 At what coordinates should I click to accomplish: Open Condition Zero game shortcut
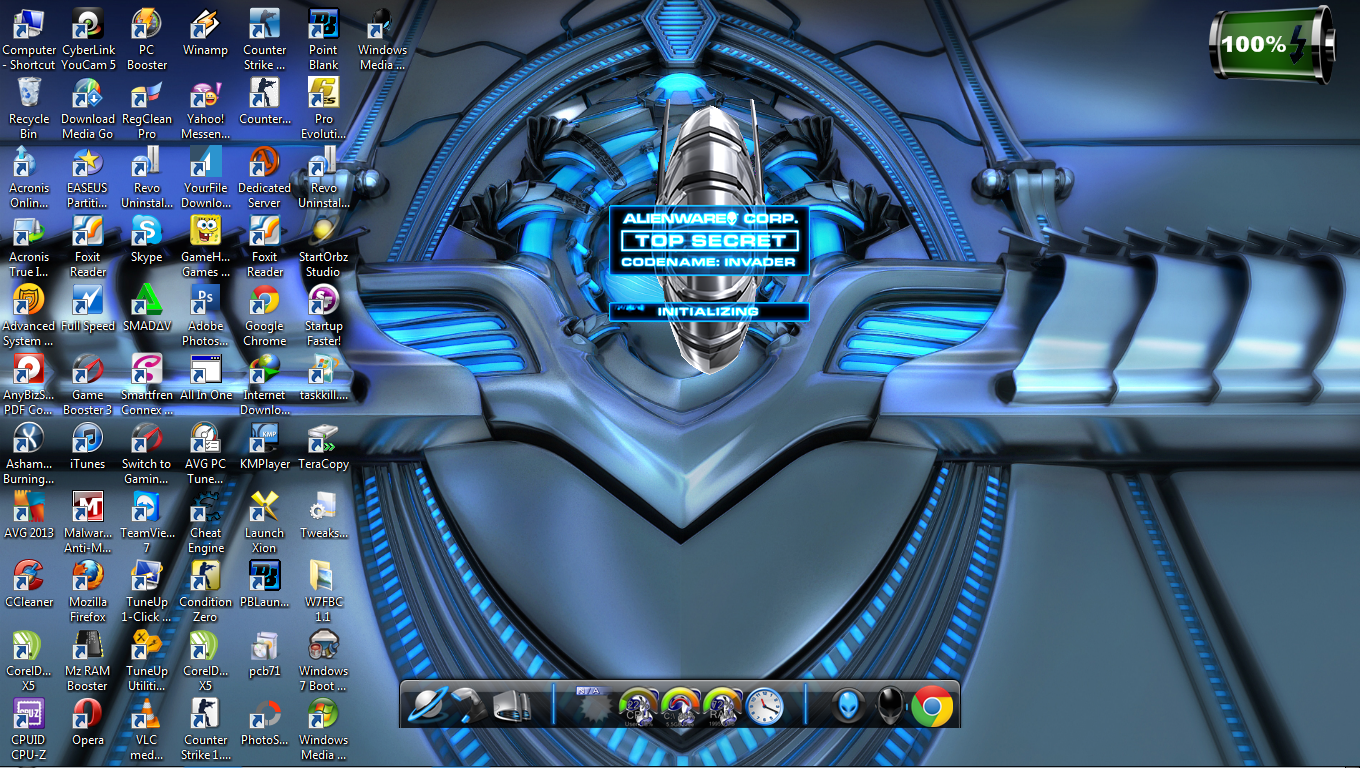point(205,591)
